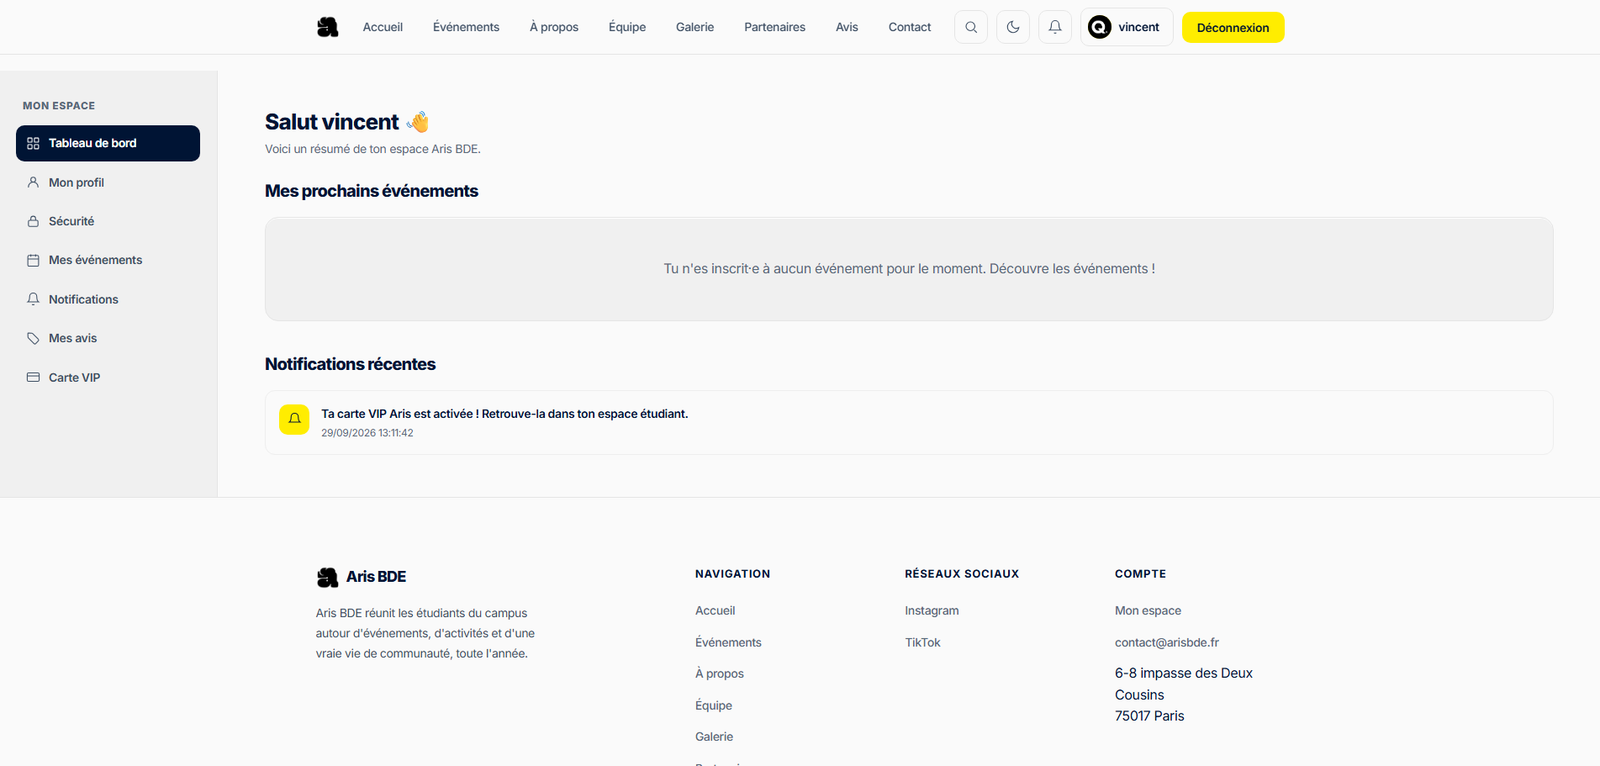Viewport: 1600px width, 766px height.
Task: Open Galerie in the top navigation
Action: pyautogui.click(x=695, y=27)
